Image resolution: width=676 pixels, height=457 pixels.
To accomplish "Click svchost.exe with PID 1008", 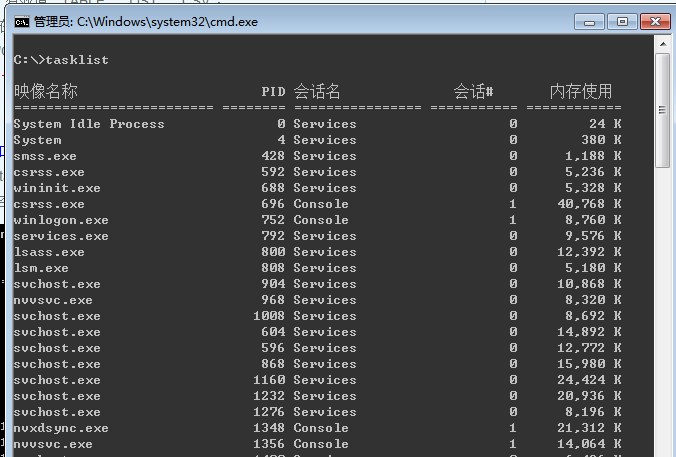I will click(57, 316).
